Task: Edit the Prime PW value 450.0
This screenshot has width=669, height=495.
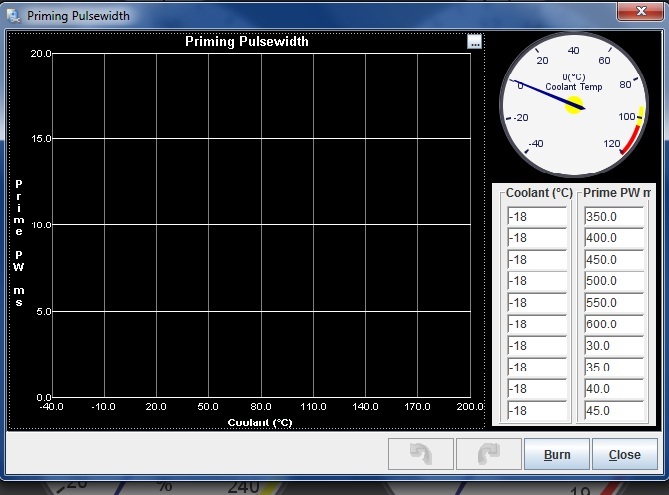Action: pos(615,260)
